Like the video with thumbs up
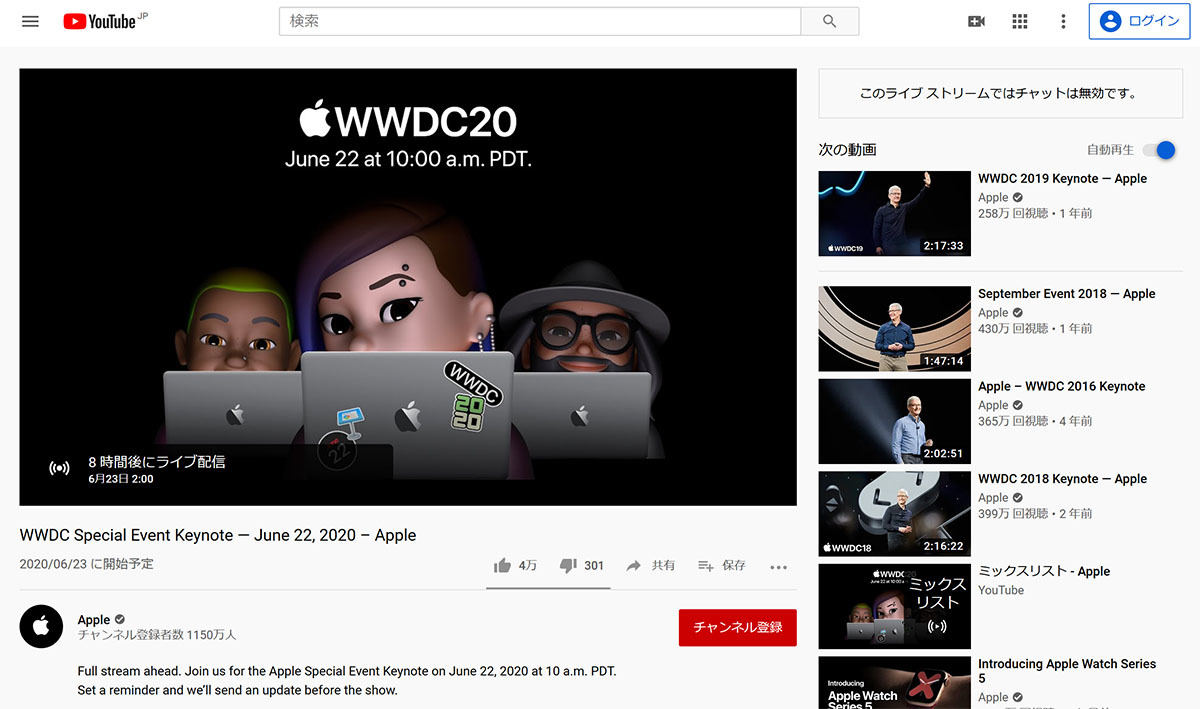Screen dimensions: 1200x709 pos(502,566)
